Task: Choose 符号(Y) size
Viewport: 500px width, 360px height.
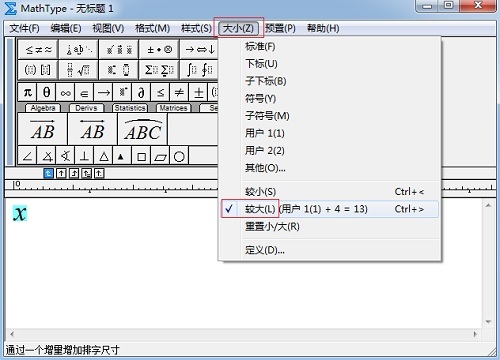Action: tap(330, 99)
